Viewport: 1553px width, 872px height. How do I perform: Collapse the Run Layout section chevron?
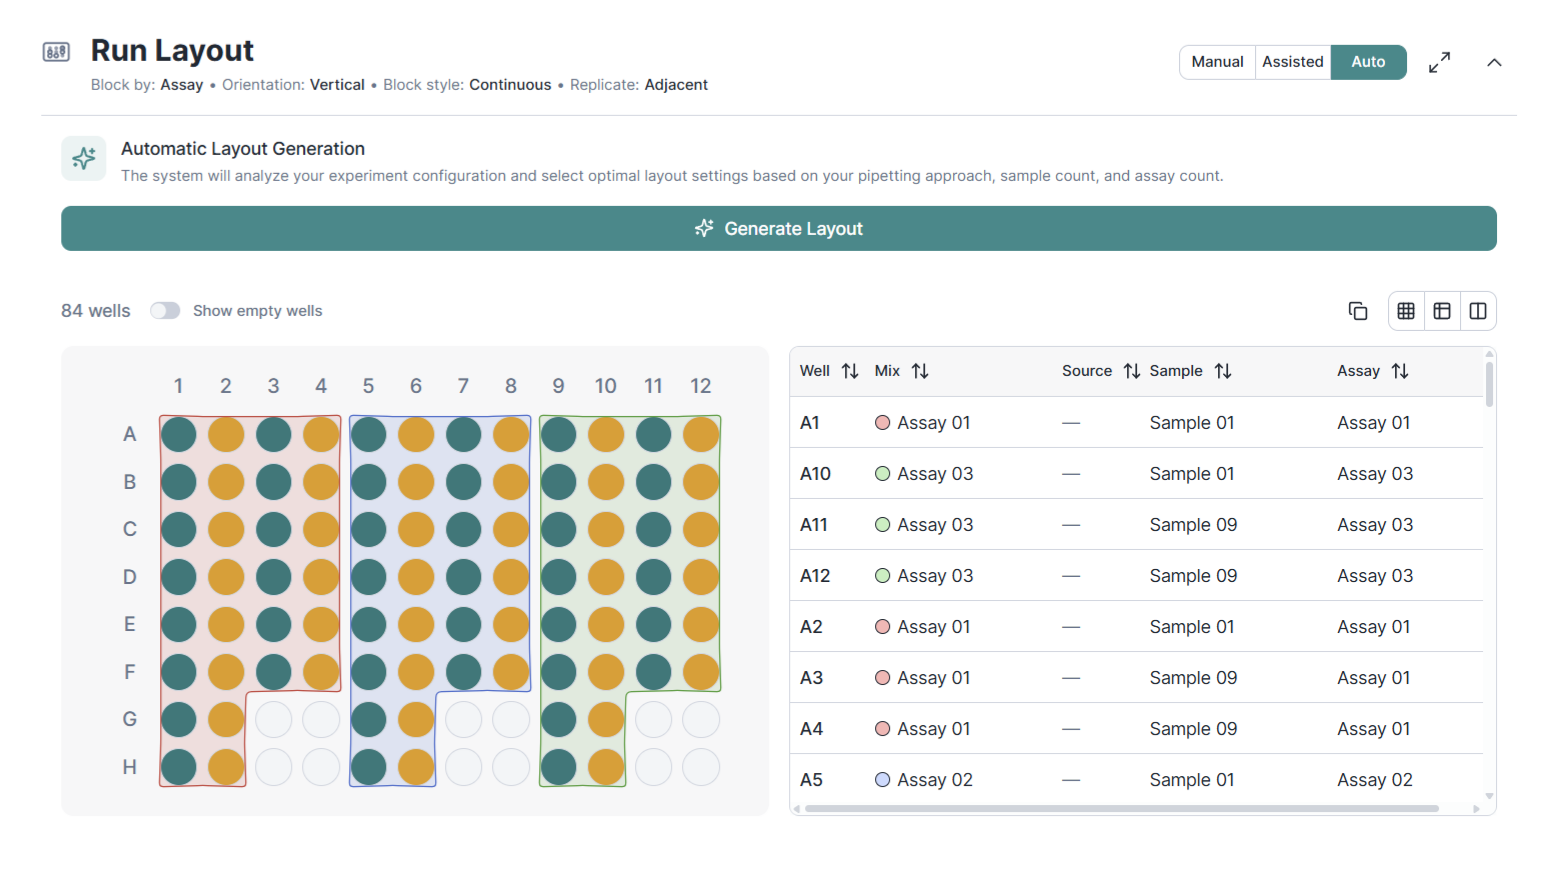(x=1494, y=62)
